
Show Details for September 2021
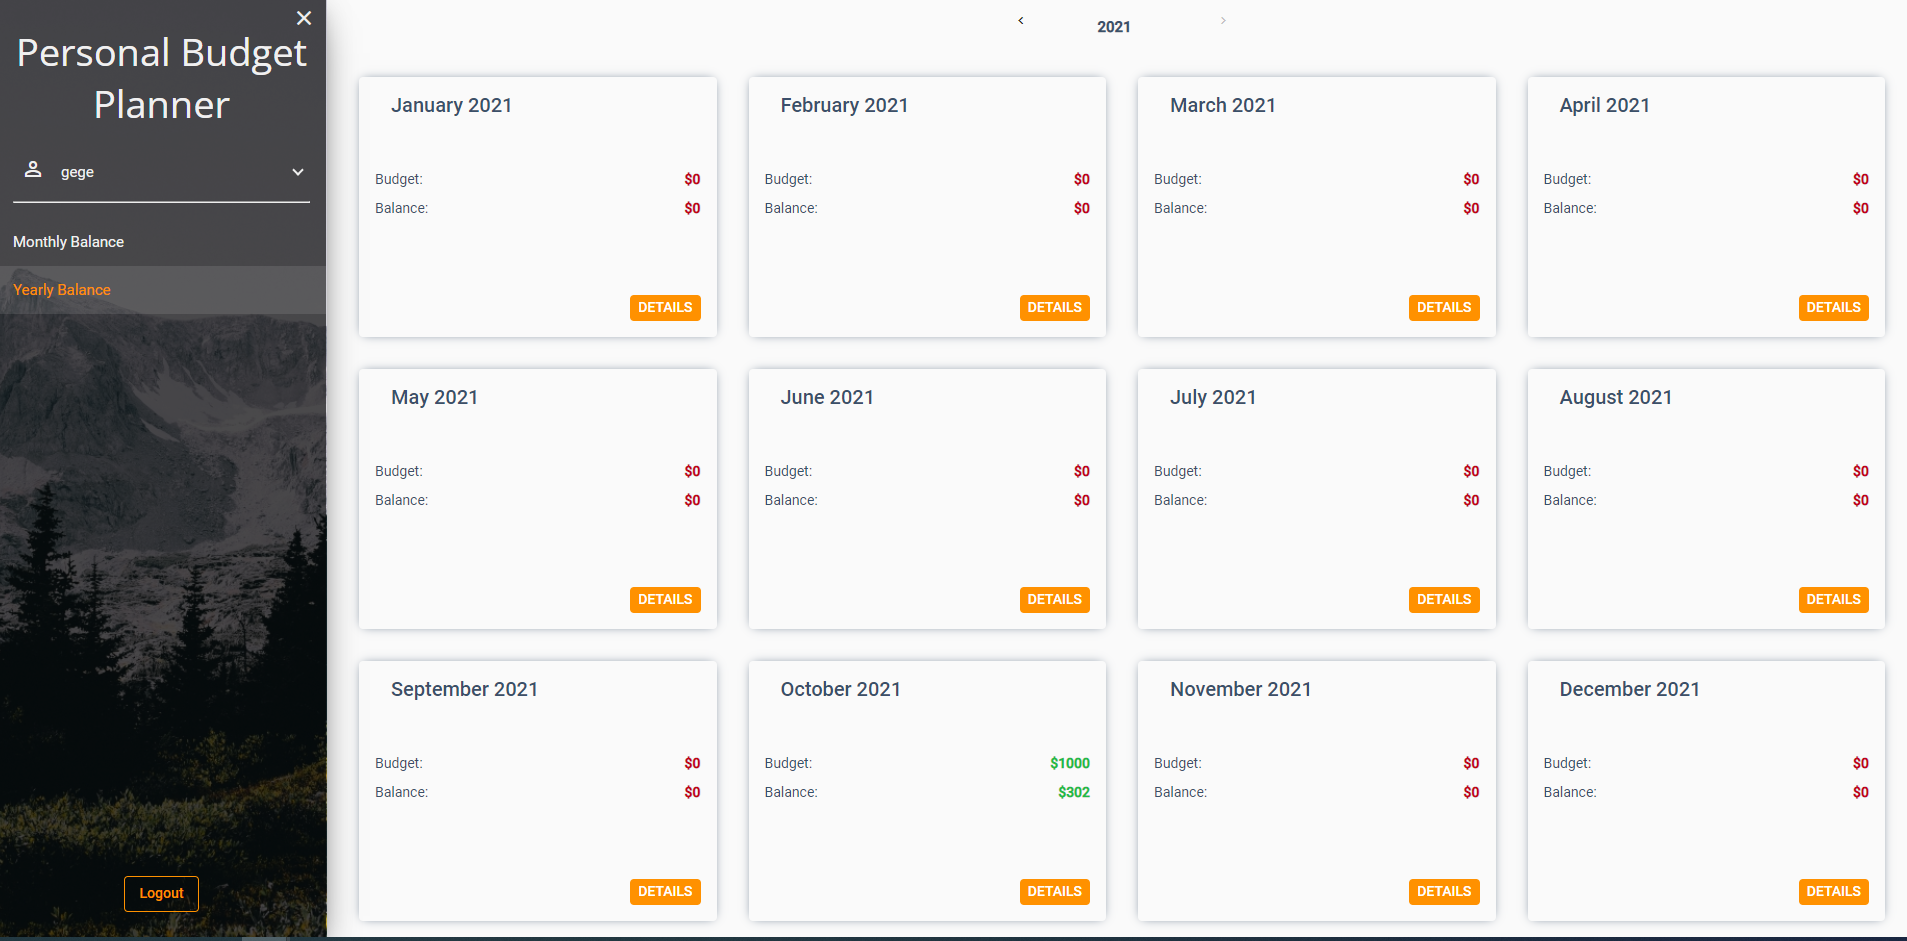point(665,892)
